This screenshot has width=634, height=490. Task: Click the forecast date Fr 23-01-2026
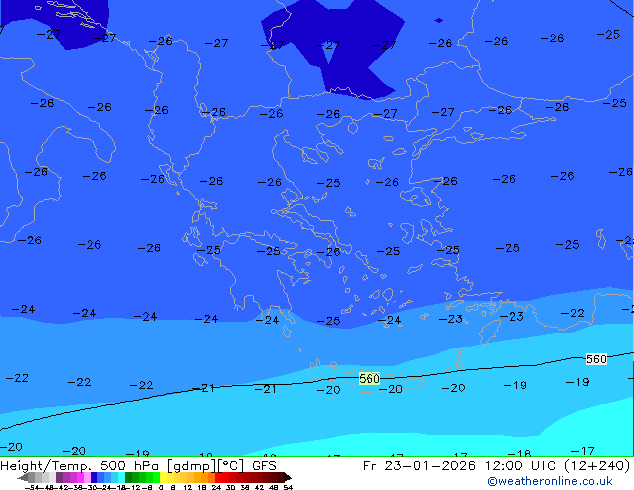pos(419,466)
